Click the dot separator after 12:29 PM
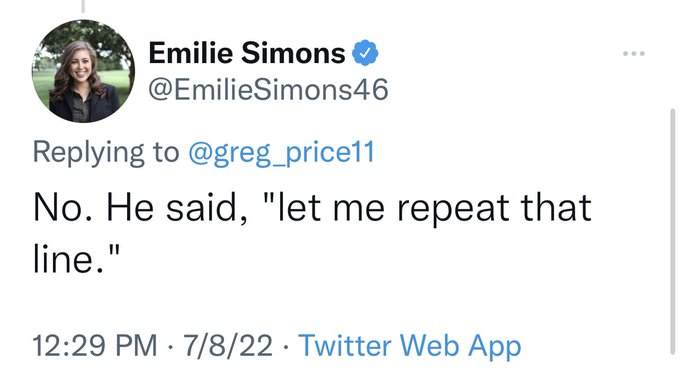Viewport: 680px width, 378px height. (170, 347)
